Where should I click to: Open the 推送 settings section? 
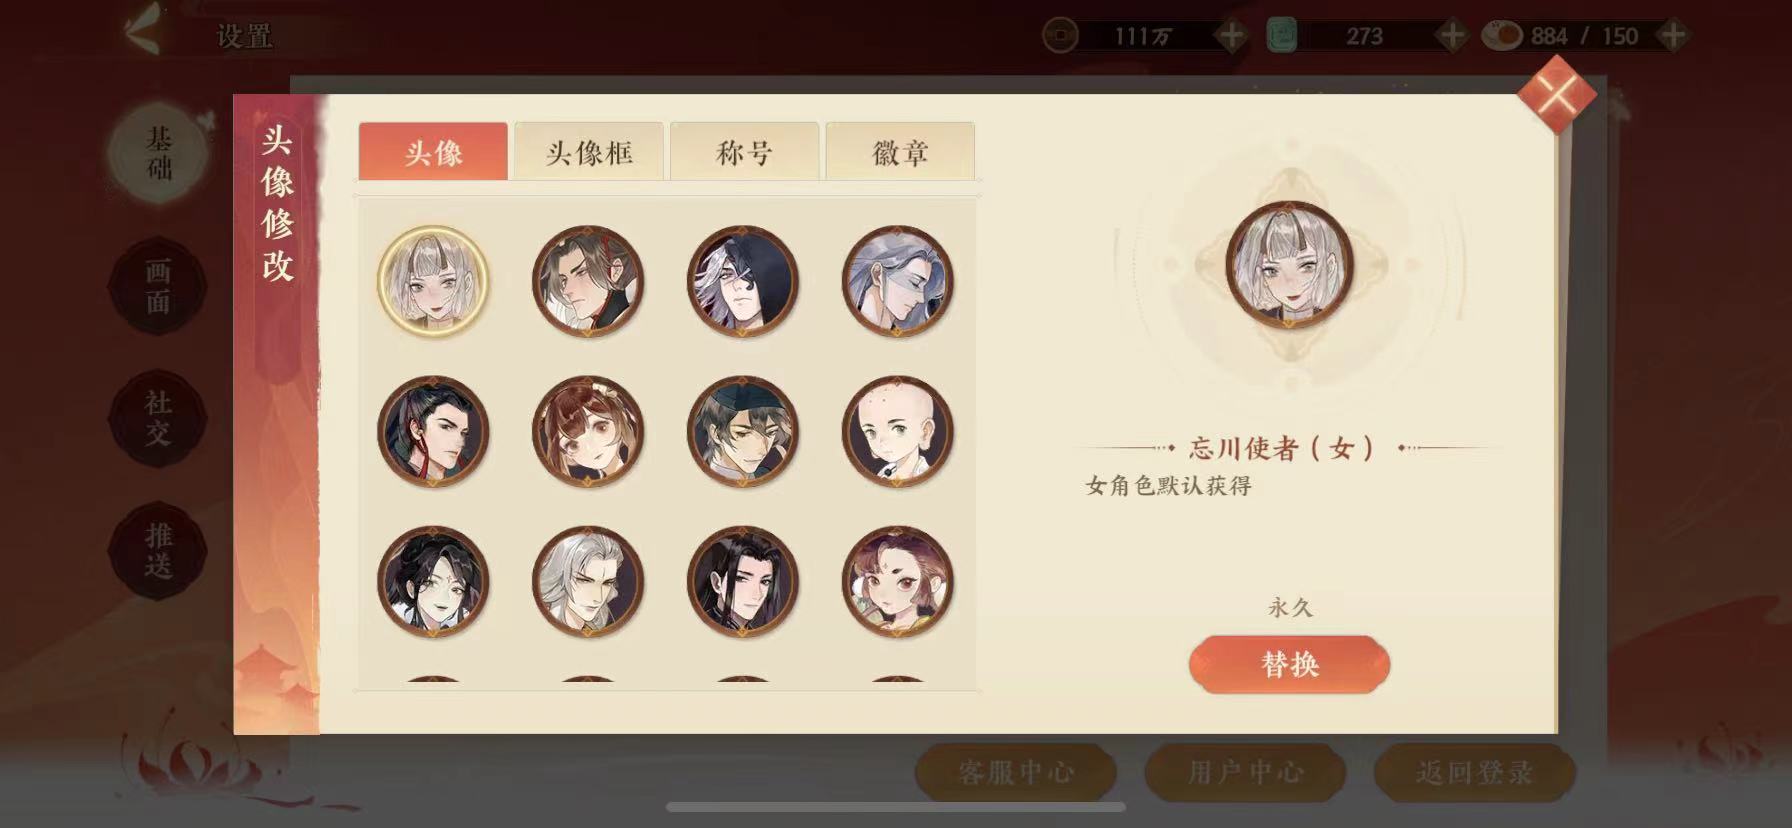point(158,551)
